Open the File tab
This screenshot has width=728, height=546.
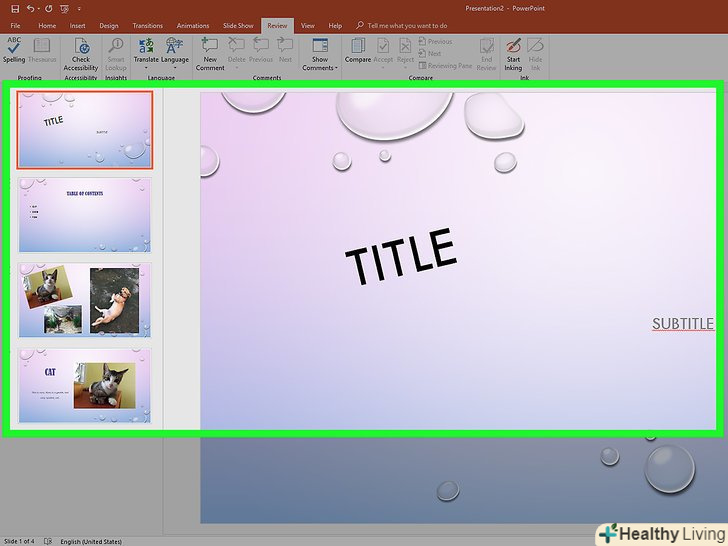tap(15, 26)
